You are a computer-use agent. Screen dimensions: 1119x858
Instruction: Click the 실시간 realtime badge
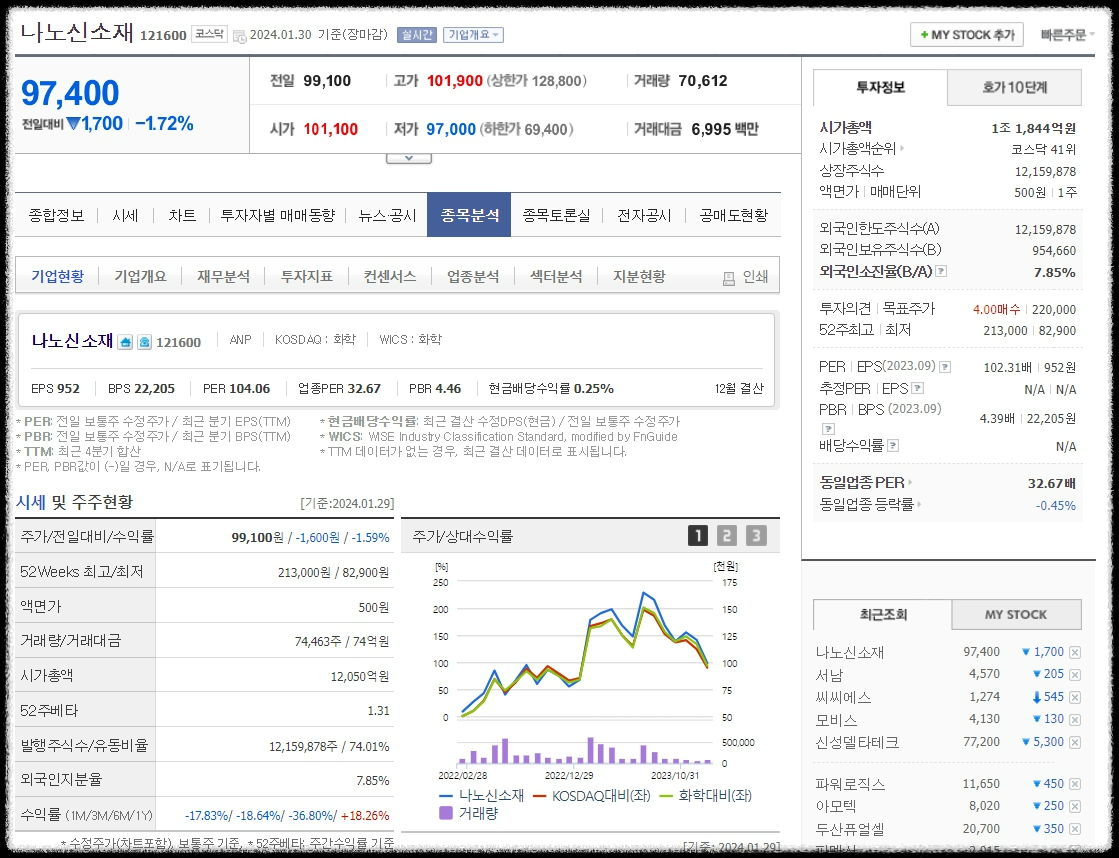(x=417, y=34)
